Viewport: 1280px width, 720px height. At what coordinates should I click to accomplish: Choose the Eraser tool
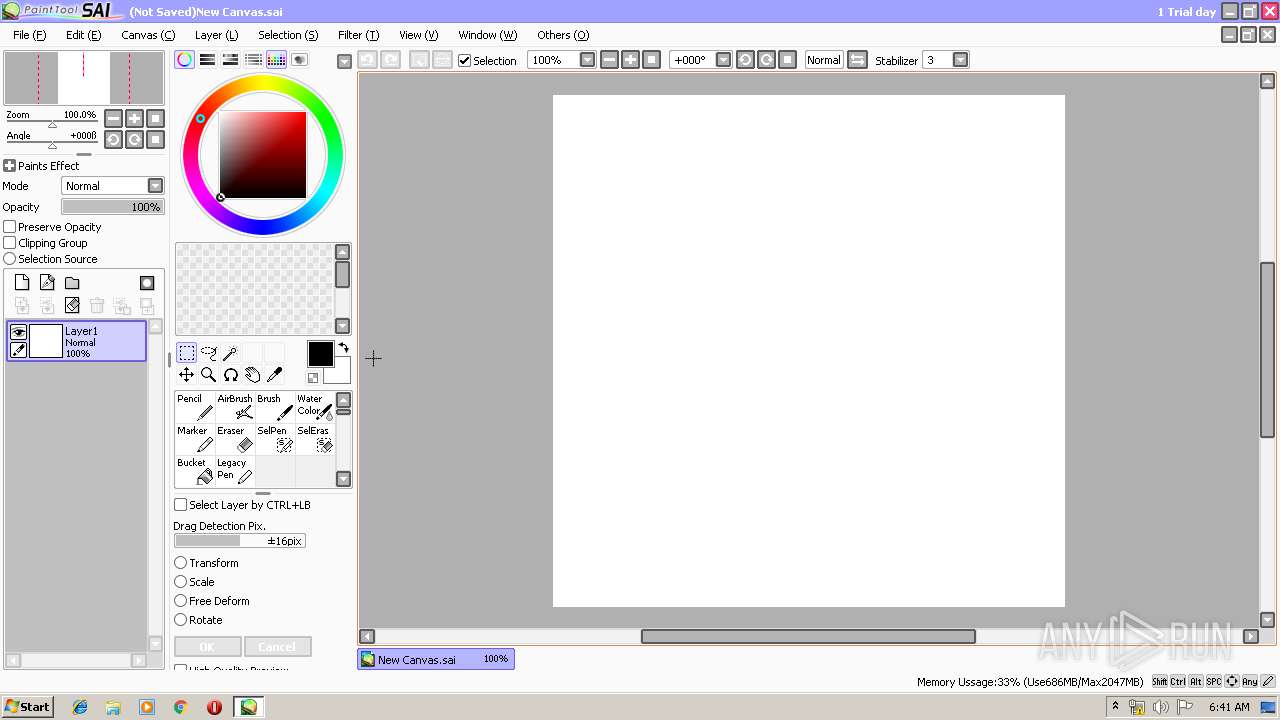click(235, 439)
